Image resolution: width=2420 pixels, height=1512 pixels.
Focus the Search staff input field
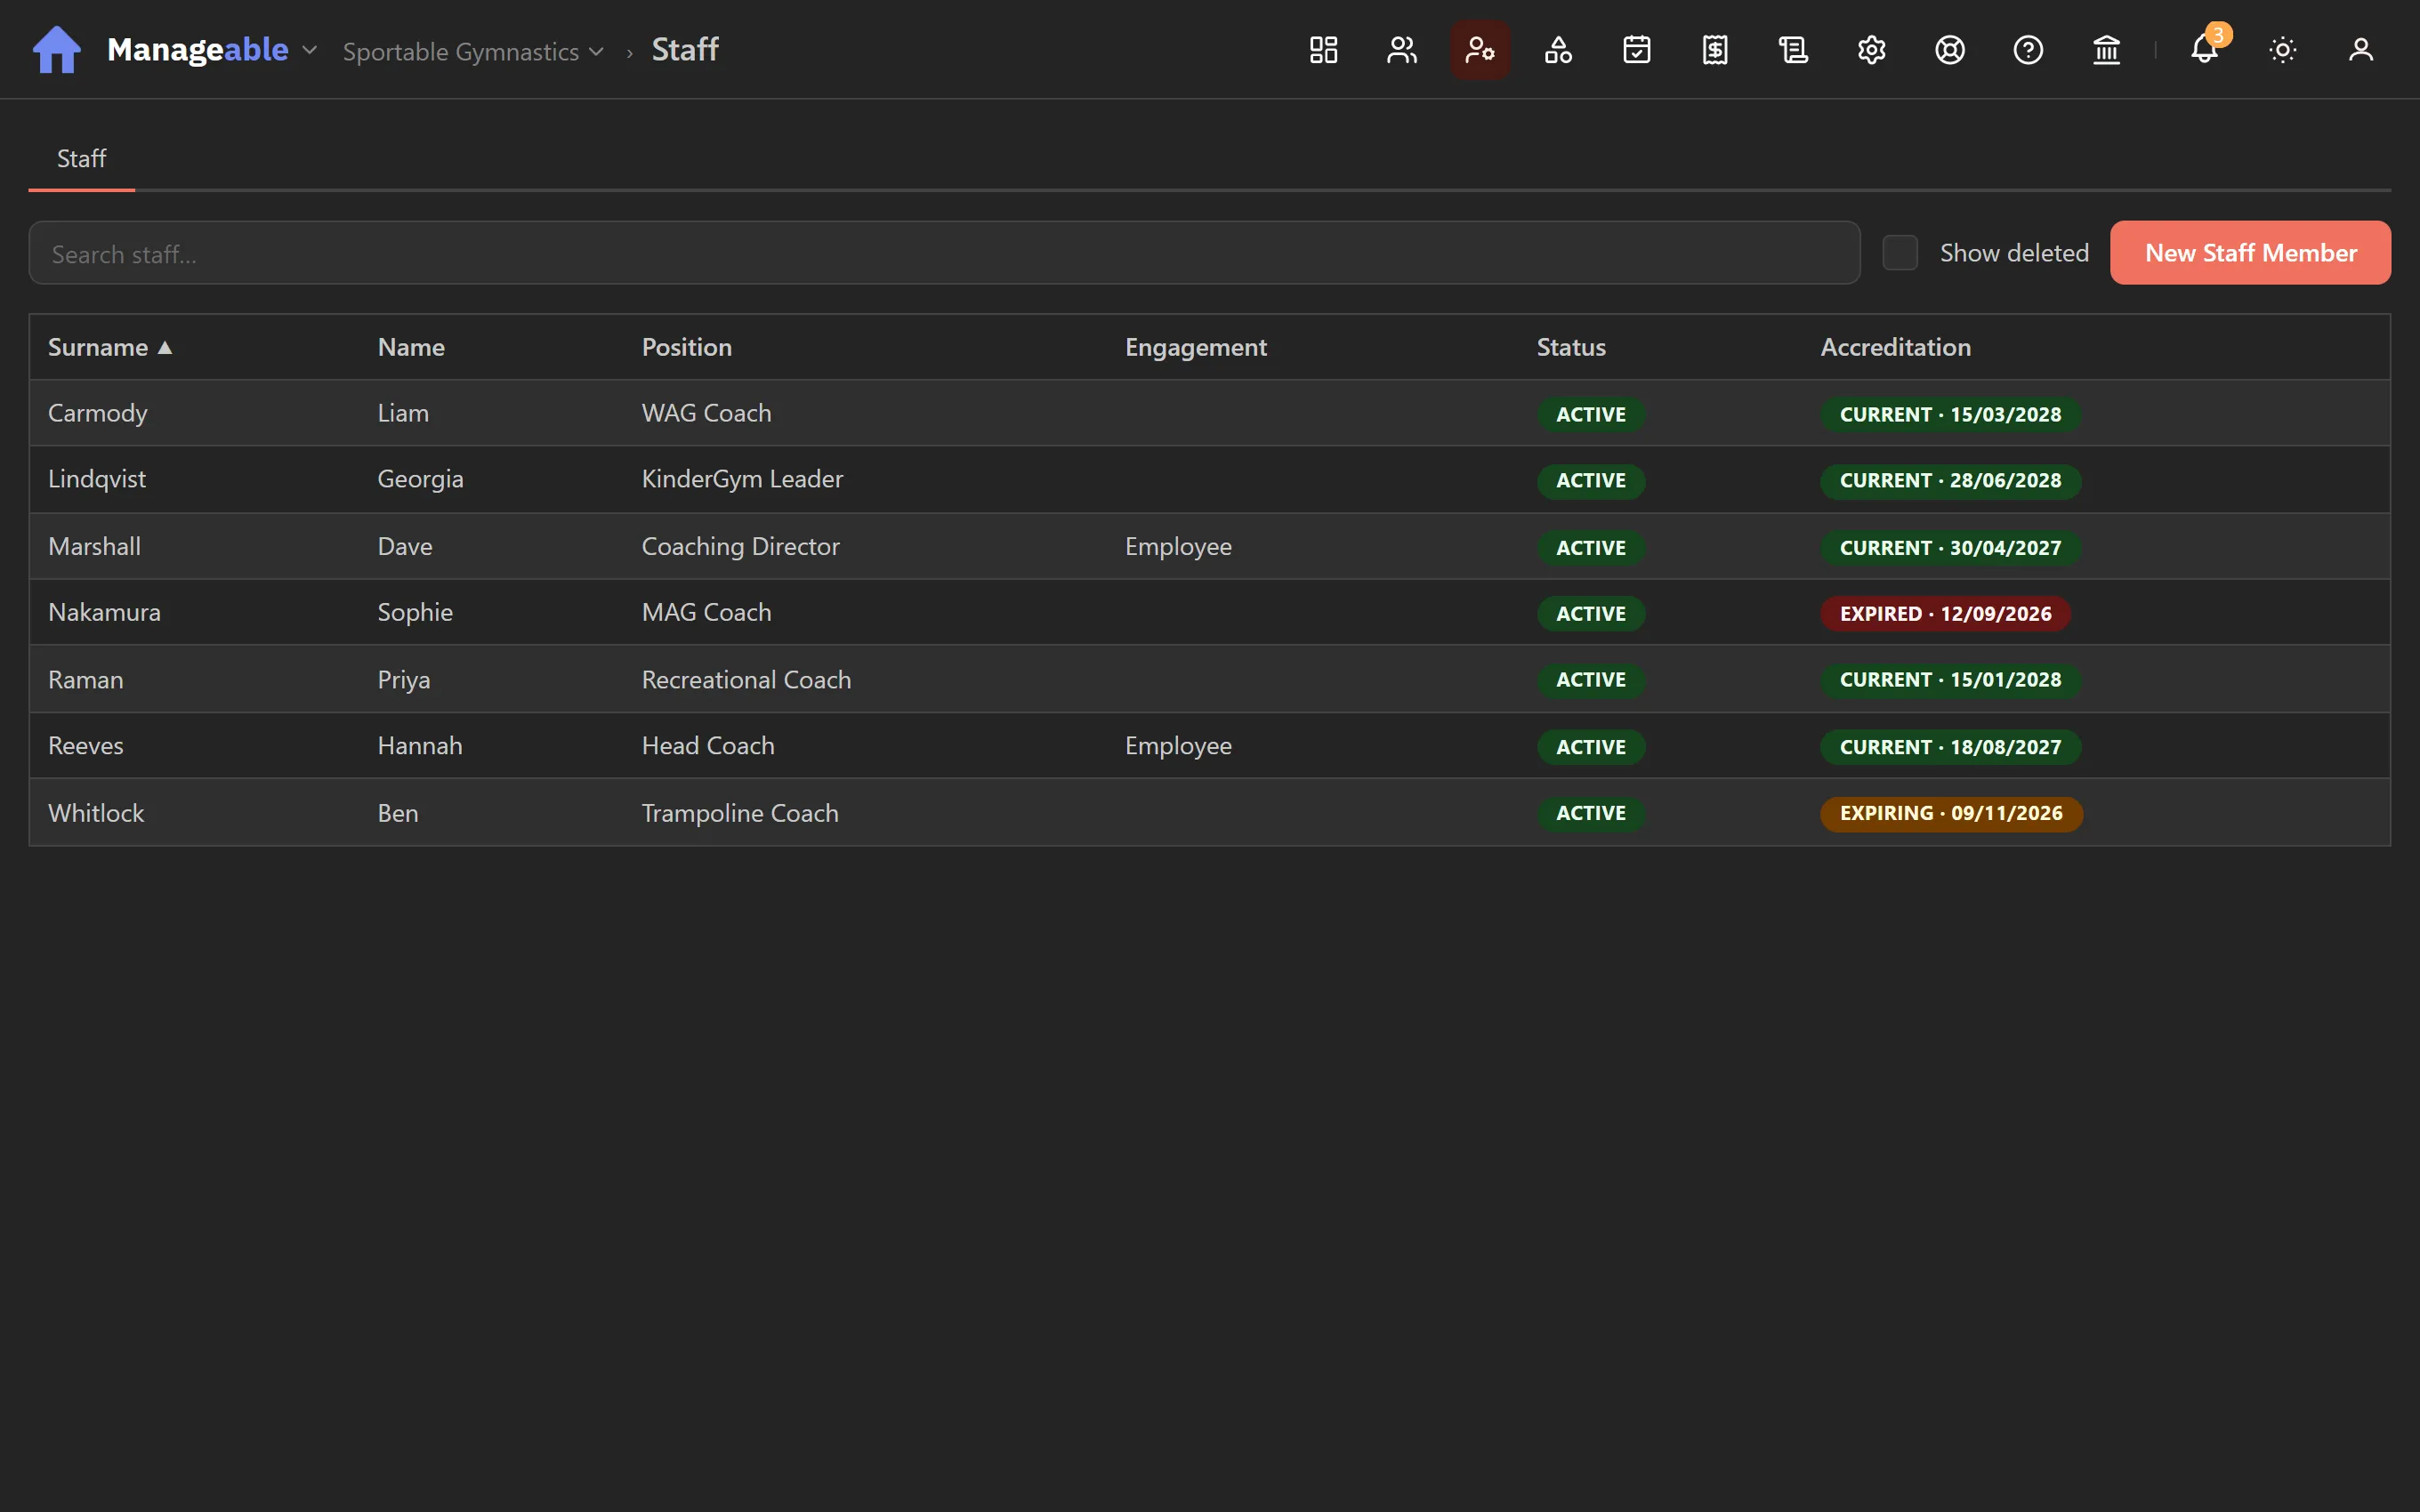[944, 253]
